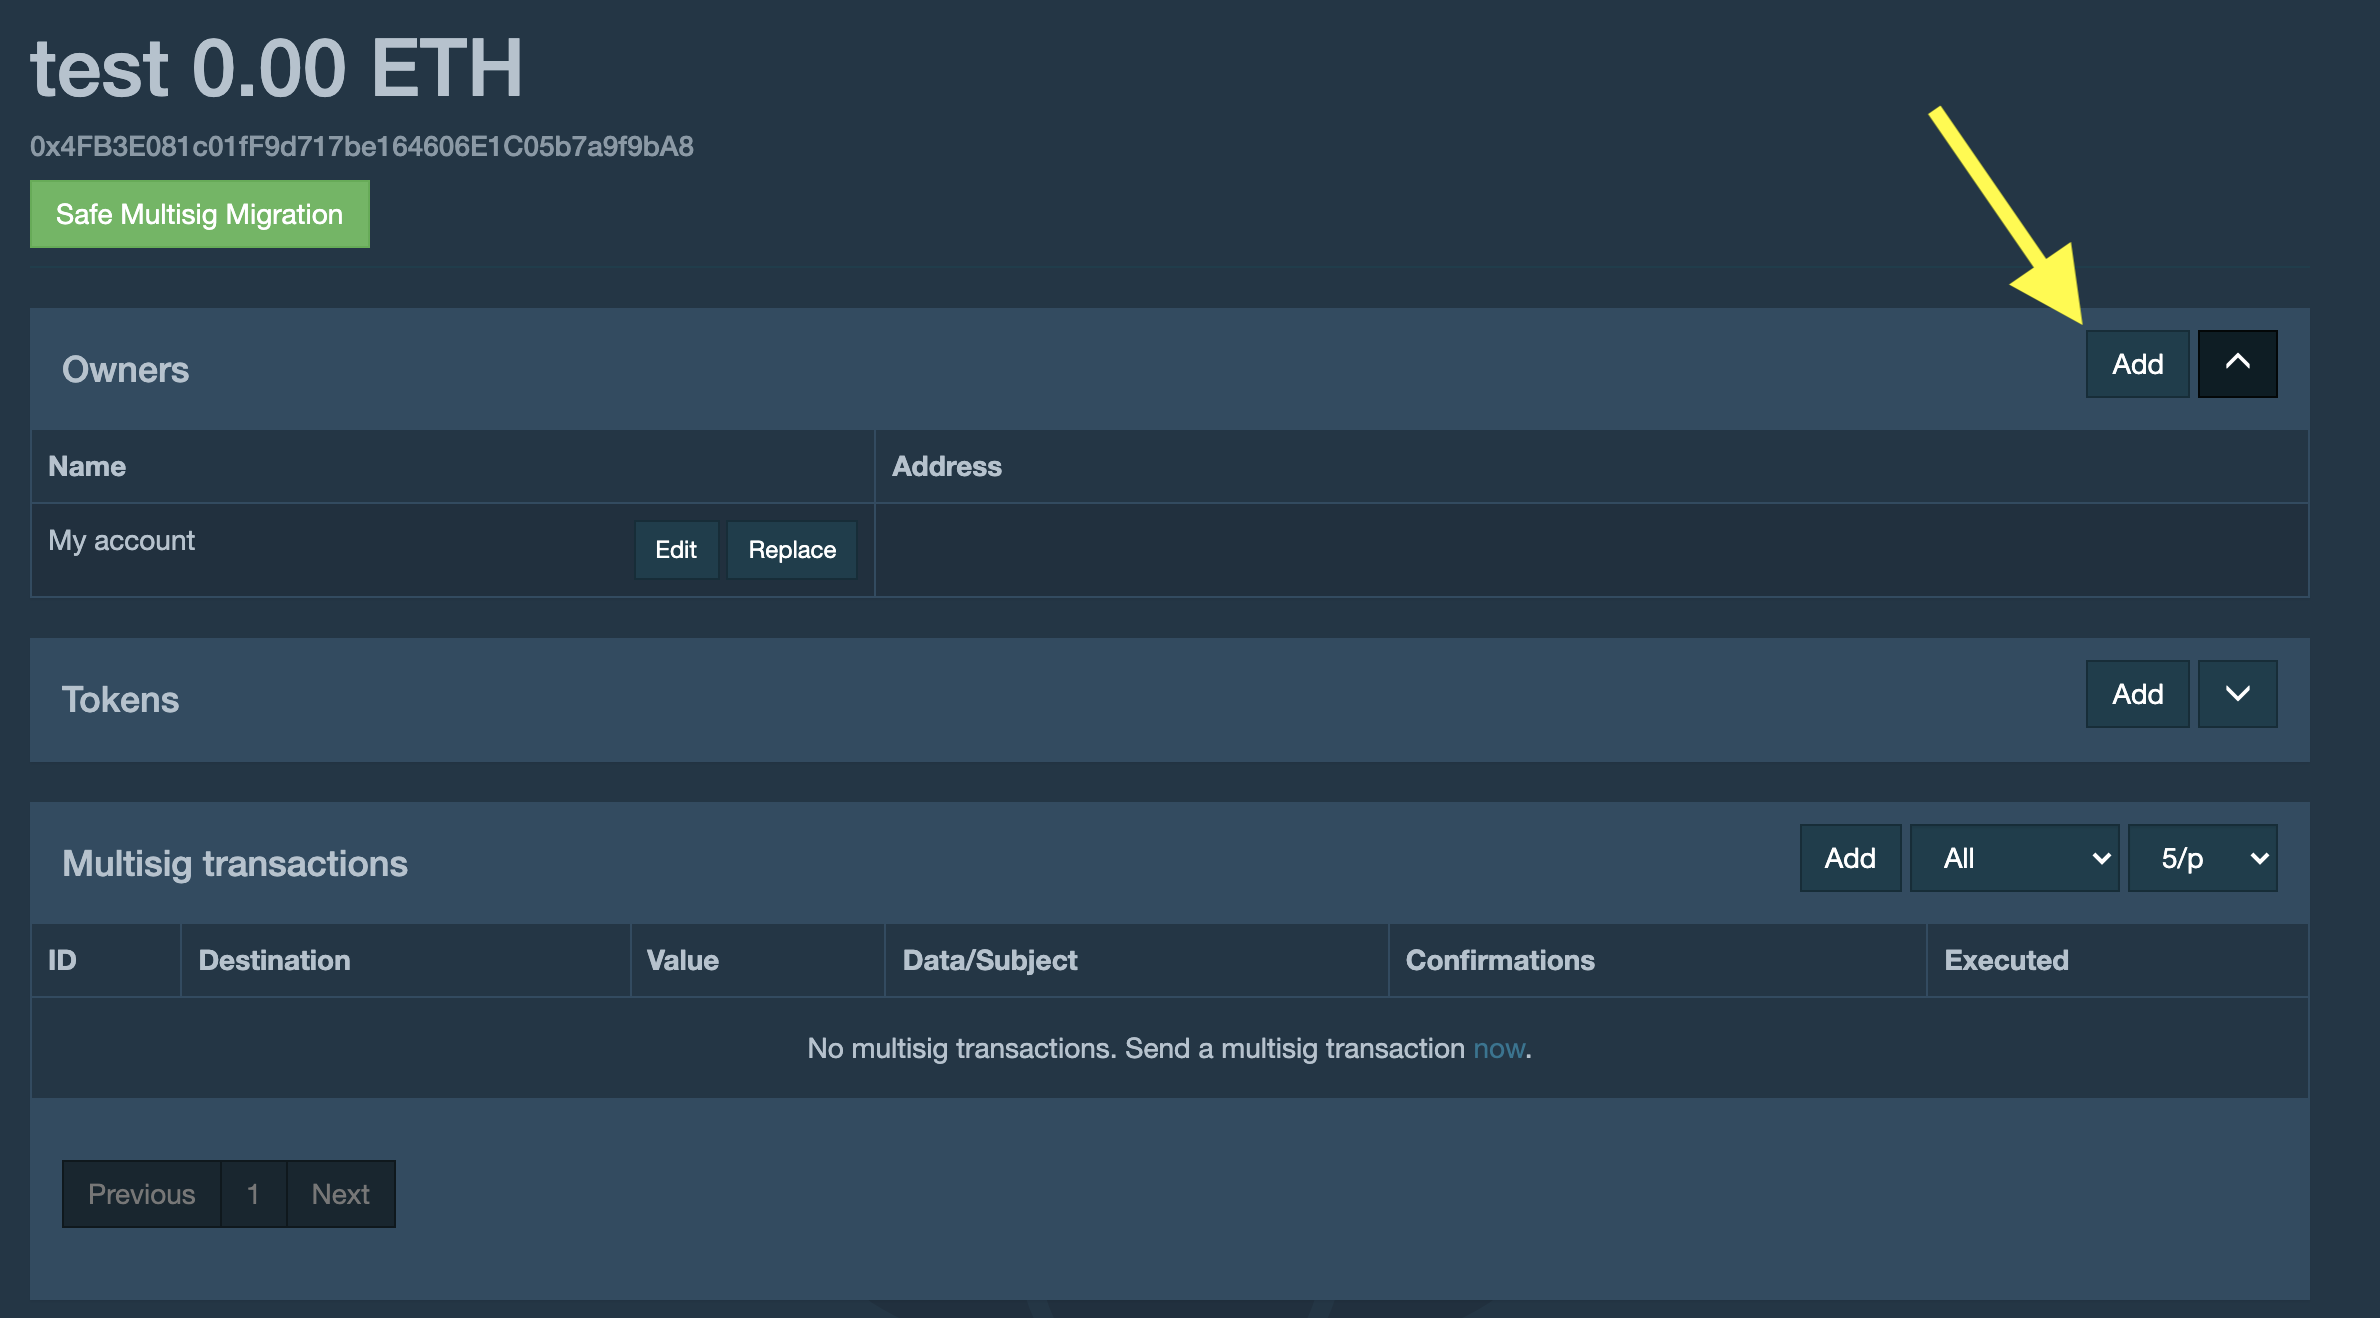This screenshot has height=1318, width=2380.
Task: Go to Previous transactions page
Action: [x=141, y=1194]
